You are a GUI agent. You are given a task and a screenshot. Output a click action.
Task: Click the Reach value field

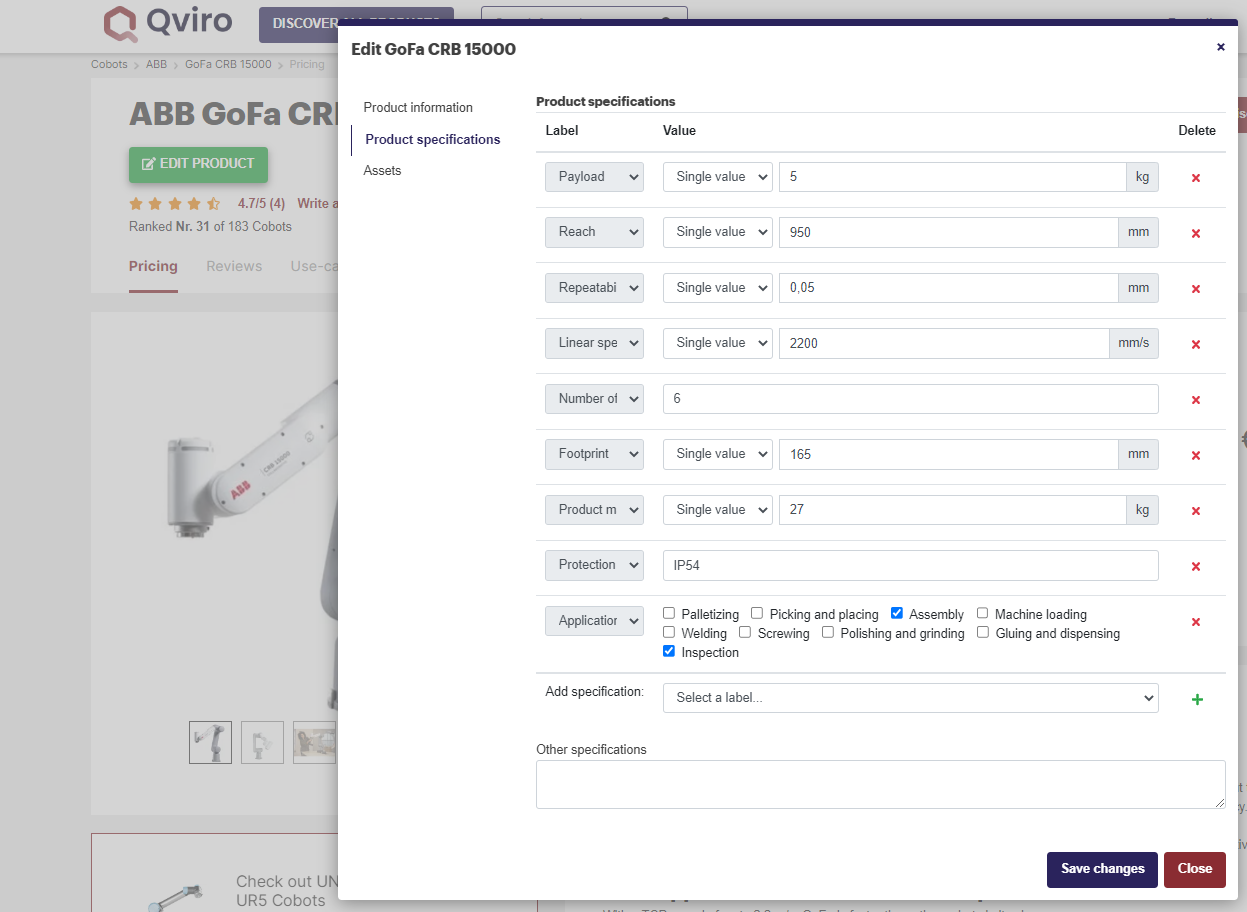pos(948,232)
